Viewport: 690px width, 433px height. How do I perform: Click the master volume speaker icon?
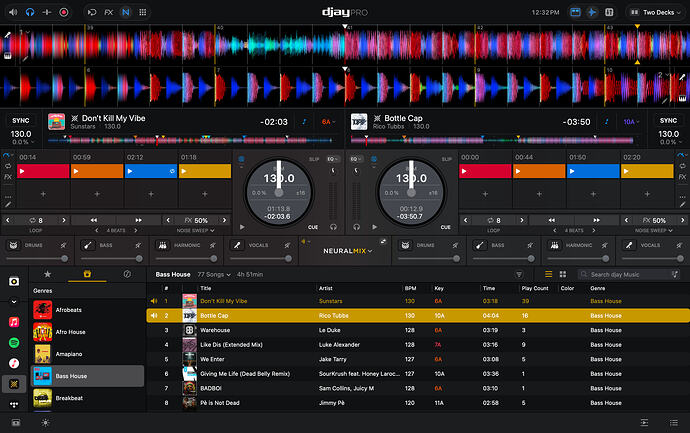[x=13, y=12]
